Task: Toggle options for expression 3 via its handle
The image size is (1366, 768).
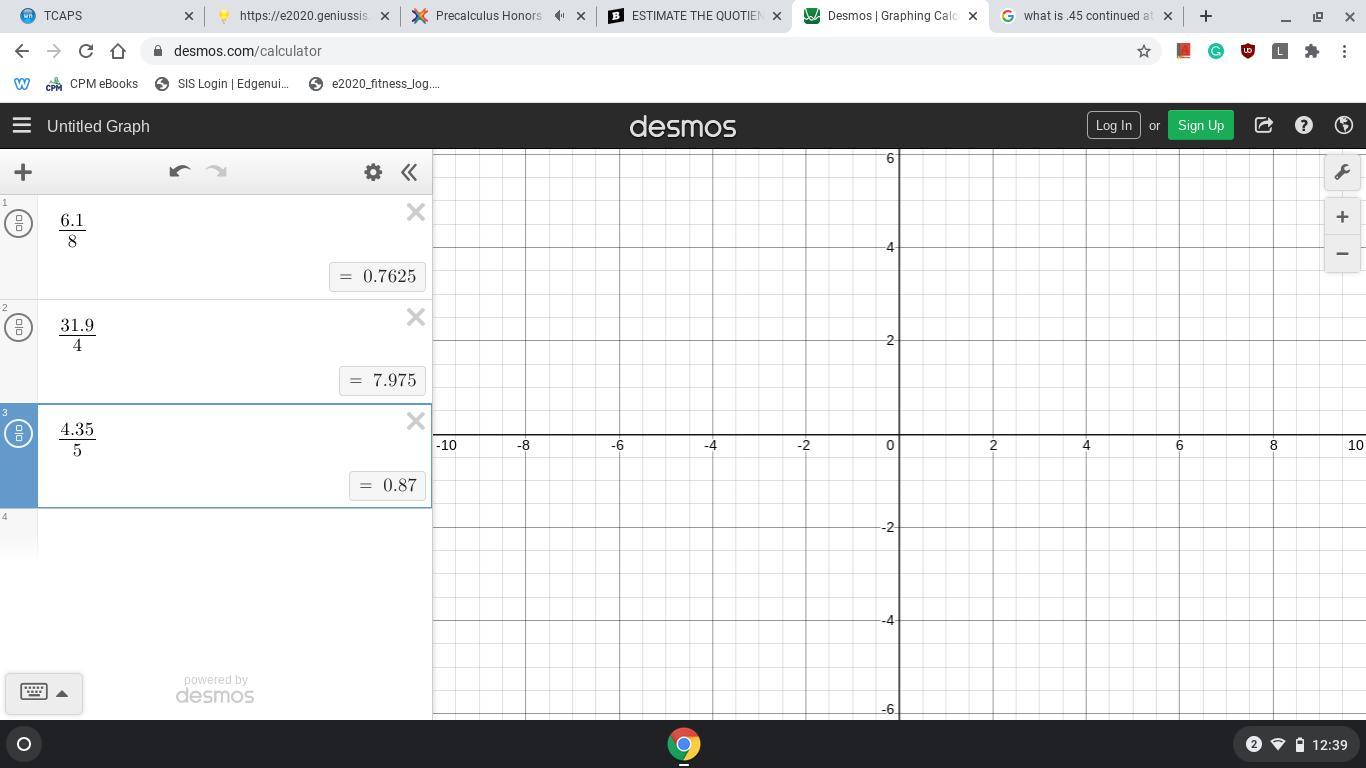Action: pos(18,433)
